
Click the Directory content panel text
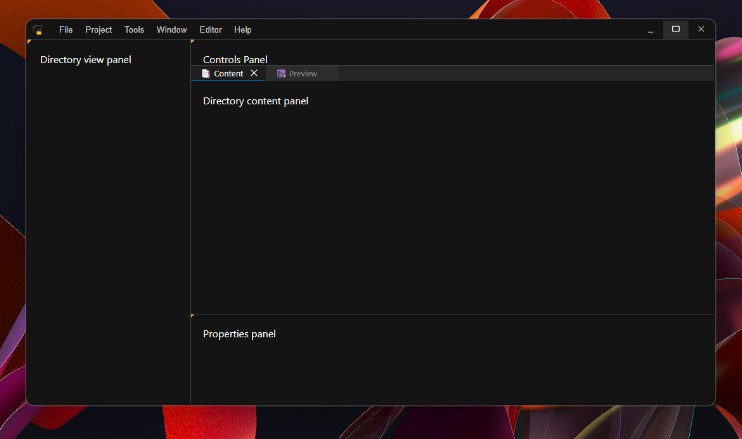255,101
